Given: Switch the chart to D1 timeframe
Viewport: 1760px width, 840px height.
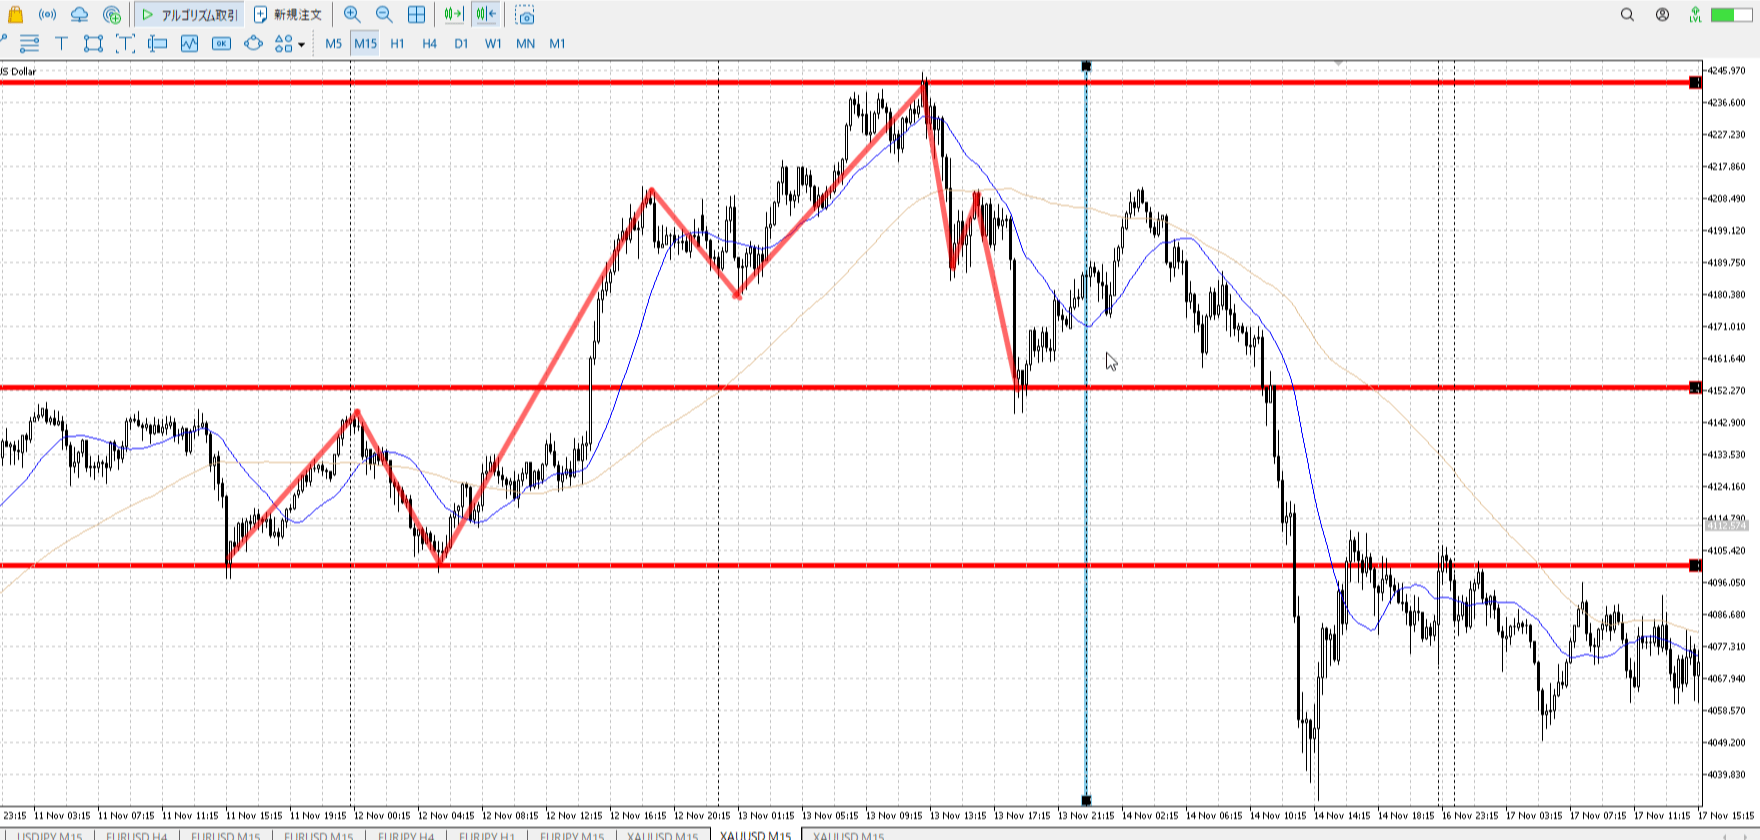Looking at the screenshot, I should point(461,43).
